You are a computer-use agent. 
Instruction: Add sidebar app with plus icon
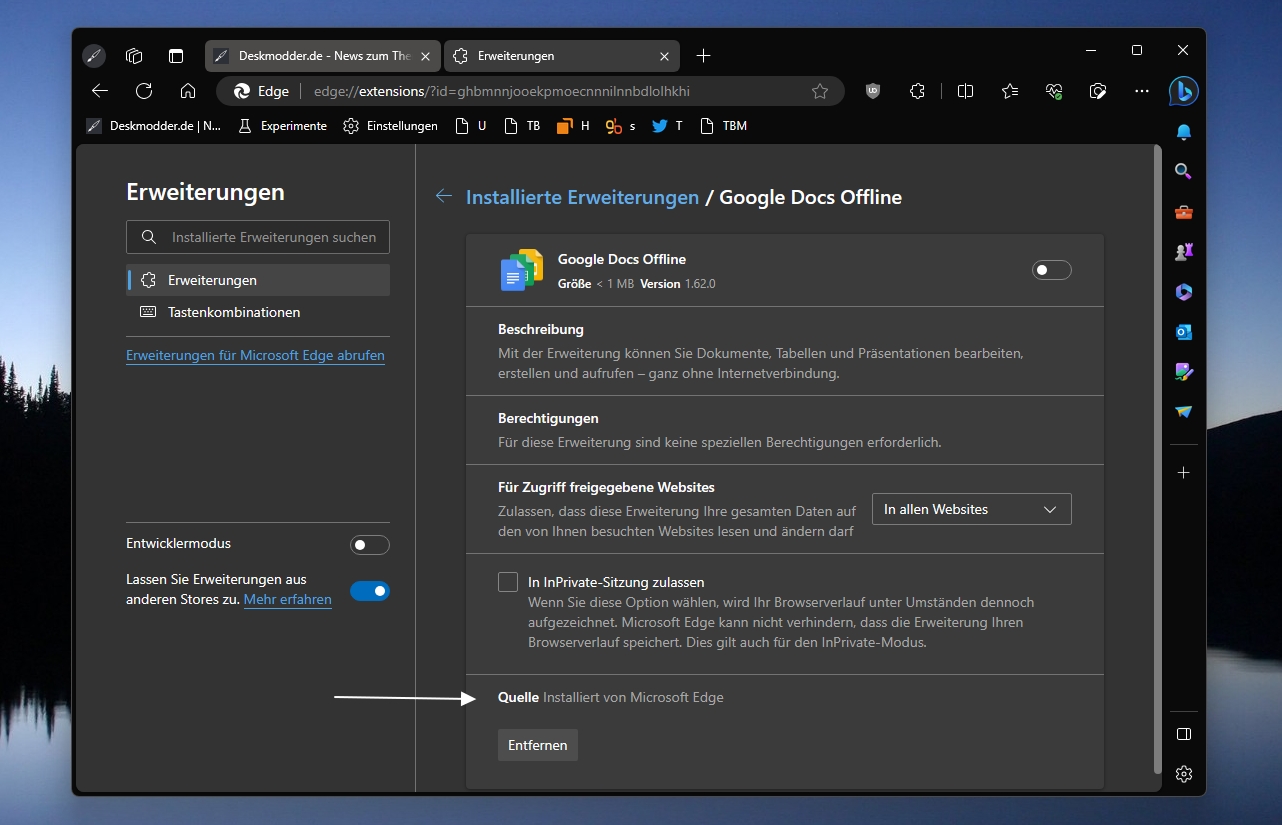pyautogui.click(x=1184, y=472)
